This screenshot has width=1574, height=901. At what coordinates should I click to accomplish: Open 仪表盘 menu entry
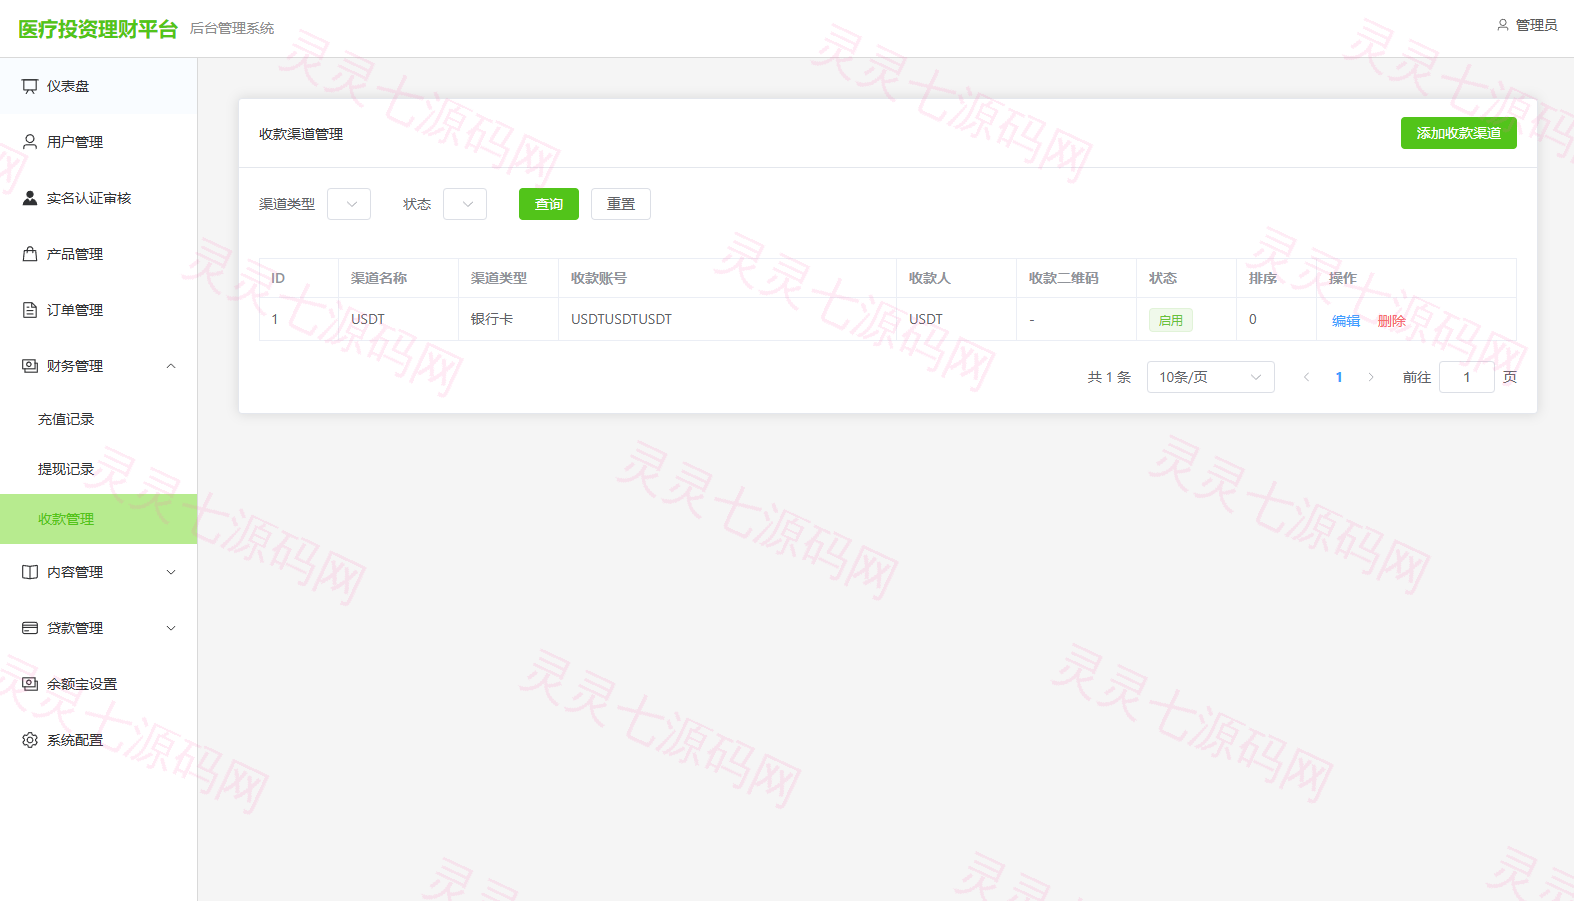[98, 86]
